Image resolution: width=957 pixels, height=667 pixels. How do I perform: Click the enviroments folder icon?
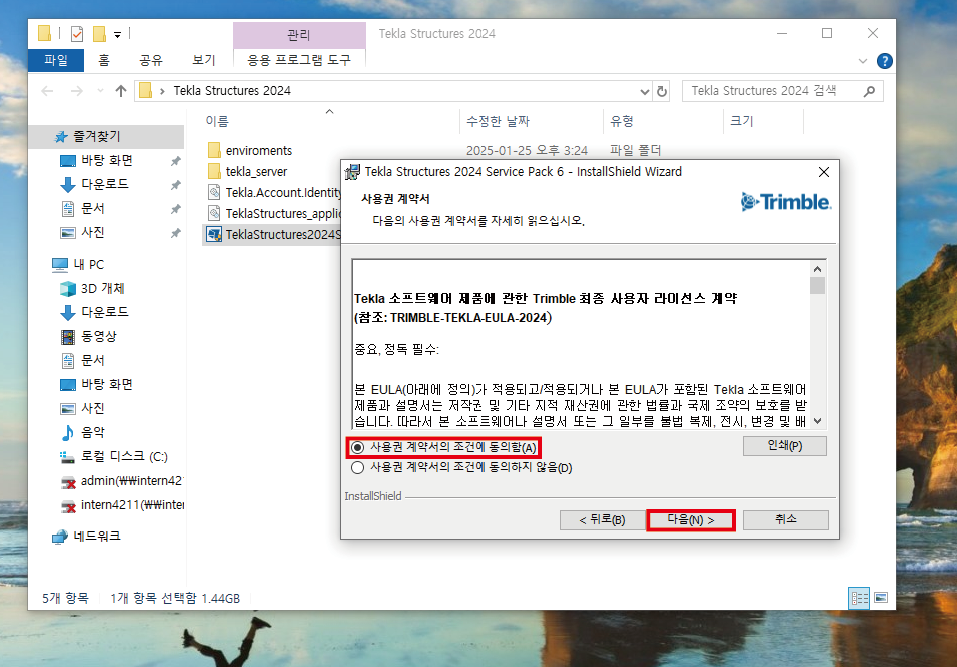click(x=214, y=150)
